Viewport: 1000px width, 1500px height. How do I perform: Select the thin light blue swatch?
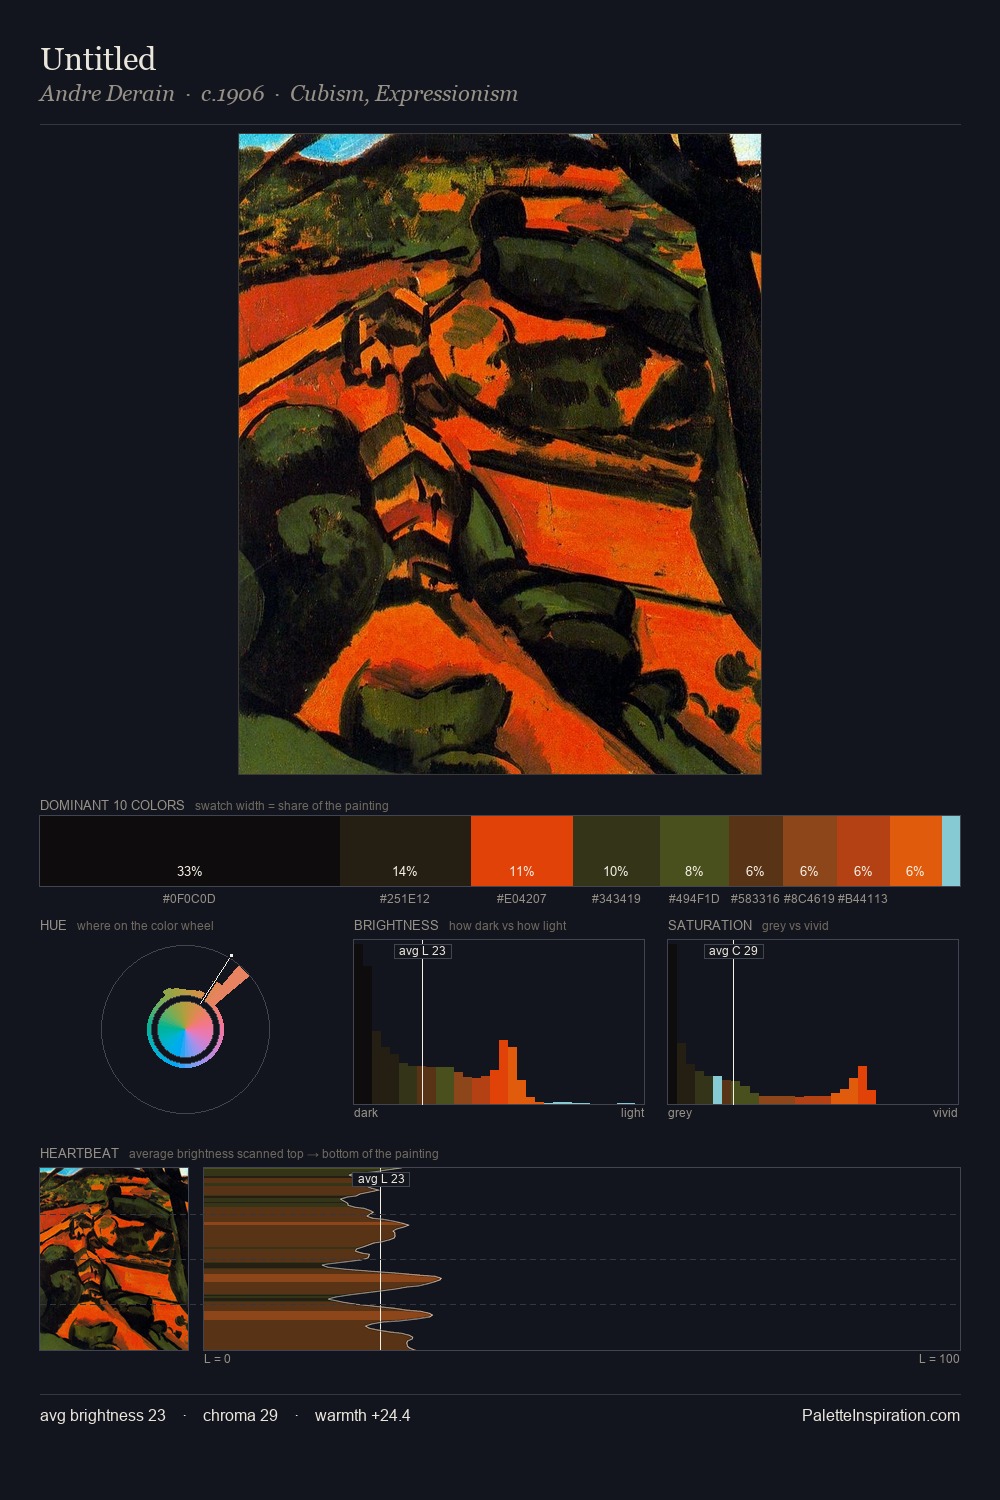pyautogui.click(x=951, y=851)
